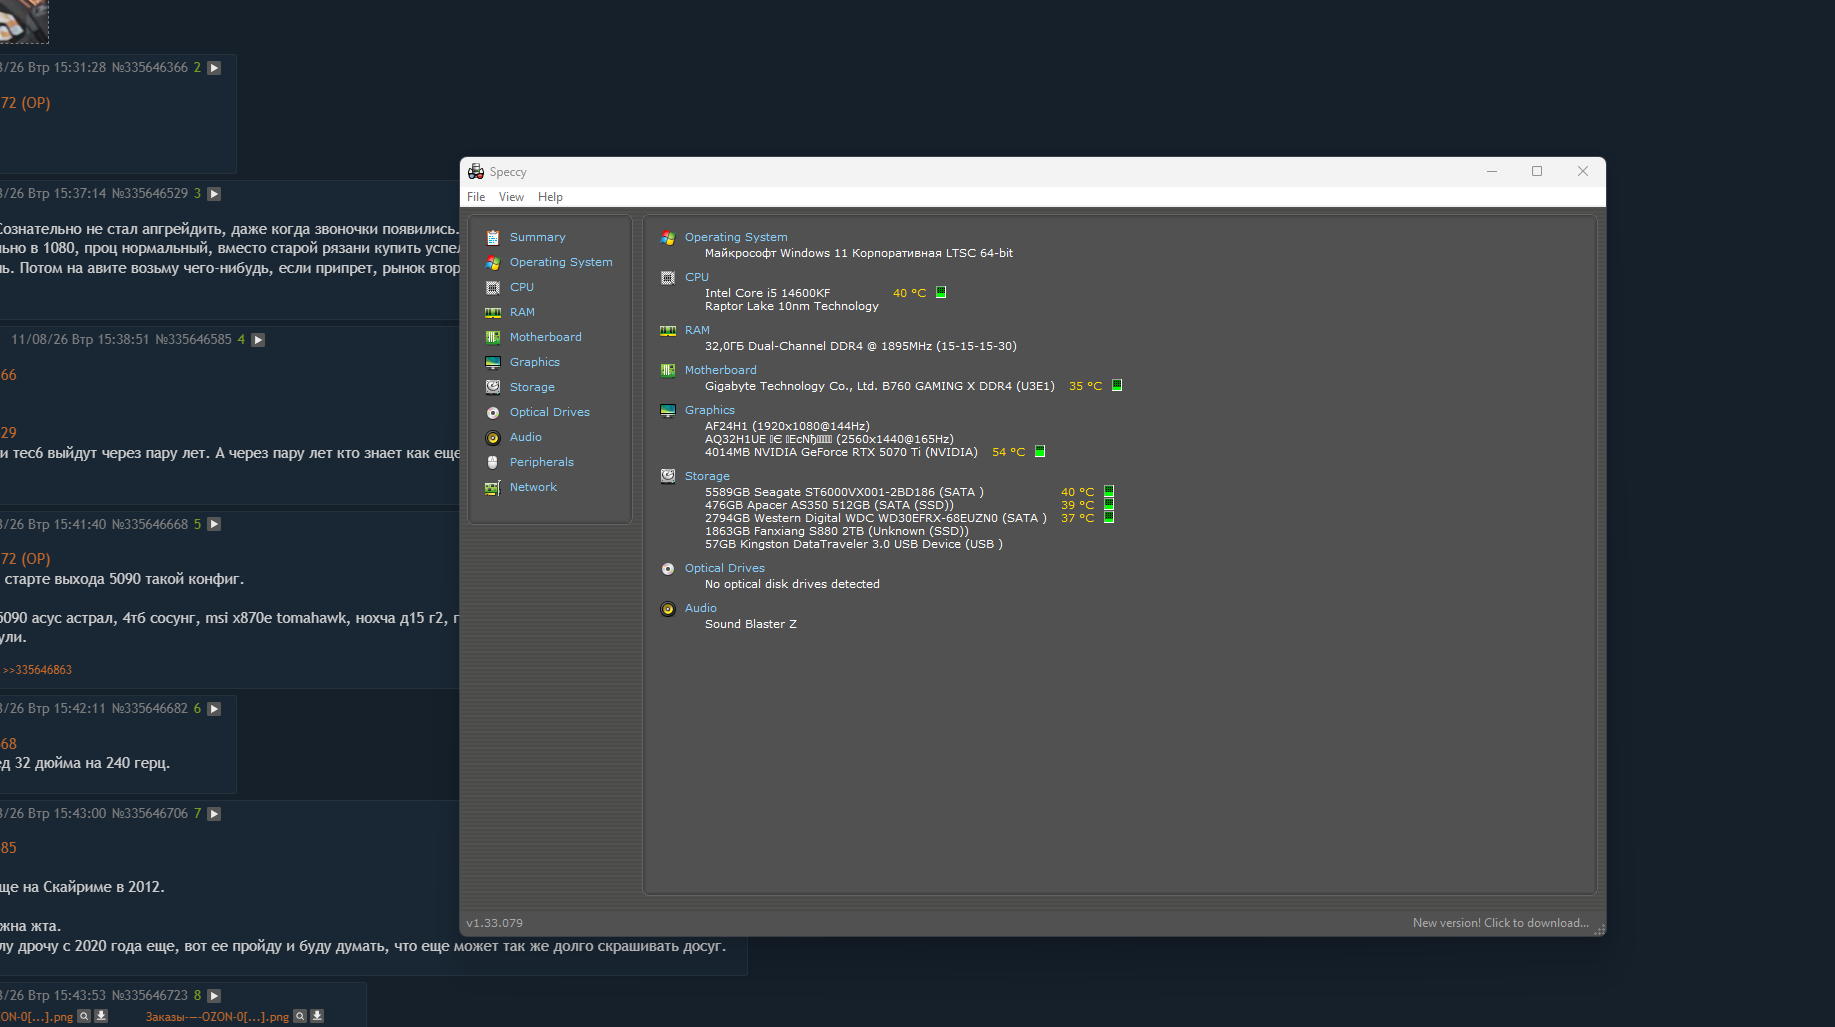The image size is (1835, 1027).
Task: Click the '32,0ГБ Dual-Channel DDR4' RAM line
Action: pos(861,346)
